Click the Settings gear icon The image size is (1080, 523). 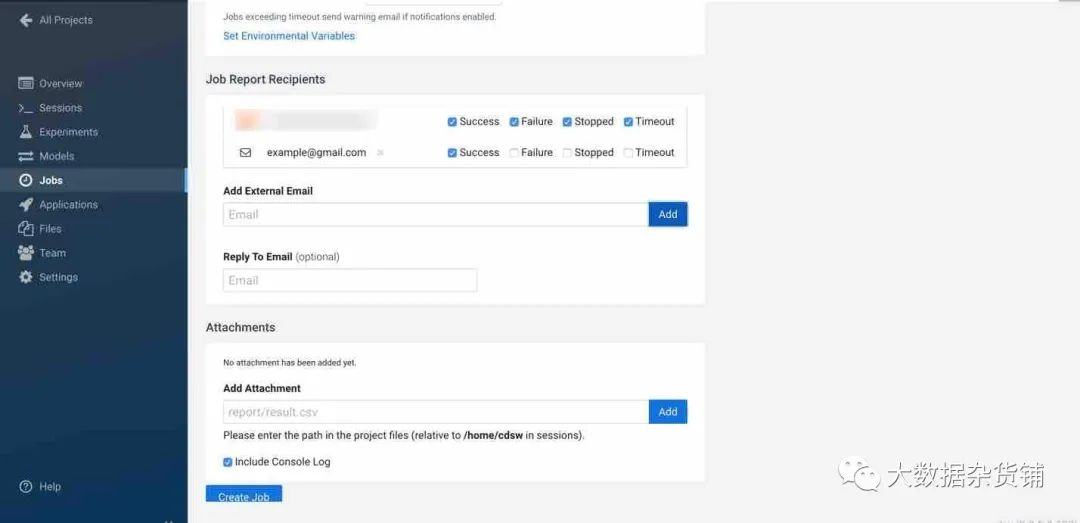point(25,277)
